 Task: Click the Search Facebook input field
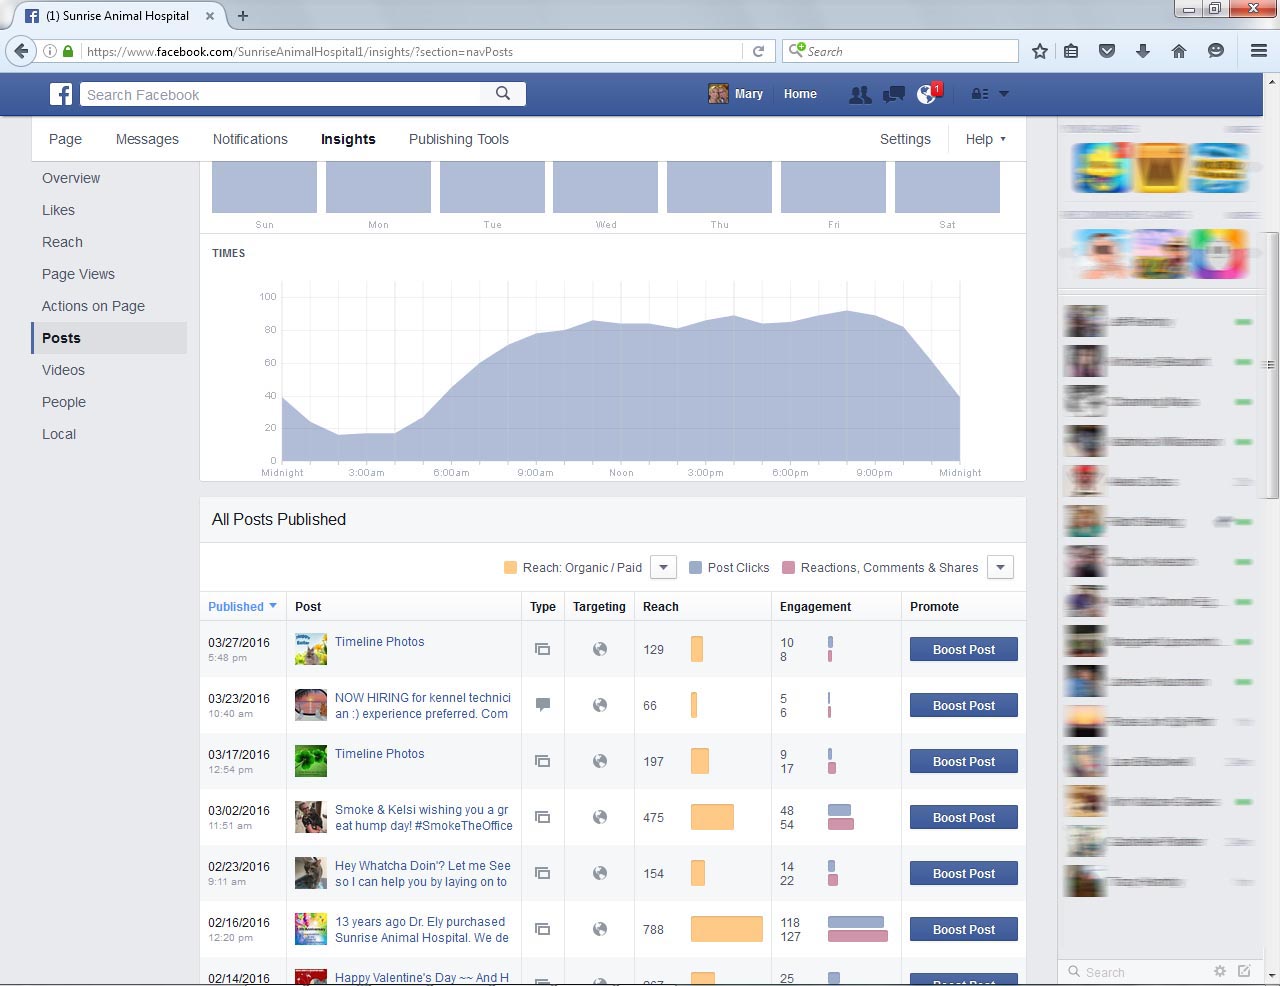(x=280, y=94)
